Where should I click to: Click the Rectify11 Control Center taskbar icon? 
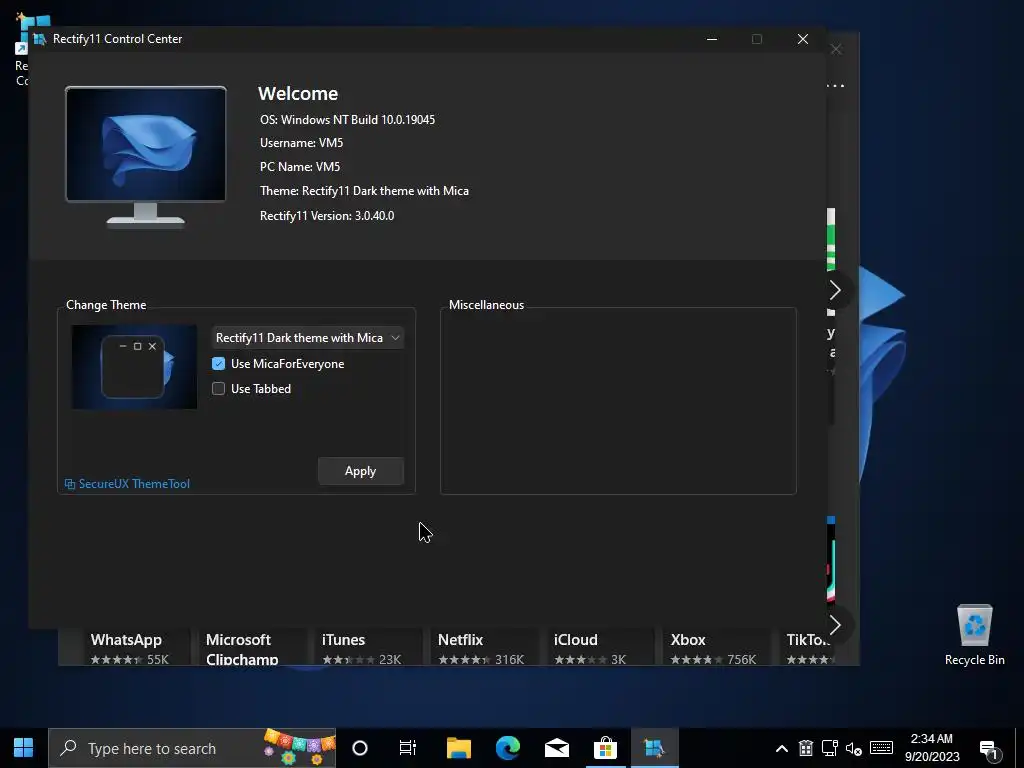coord(654,748)
